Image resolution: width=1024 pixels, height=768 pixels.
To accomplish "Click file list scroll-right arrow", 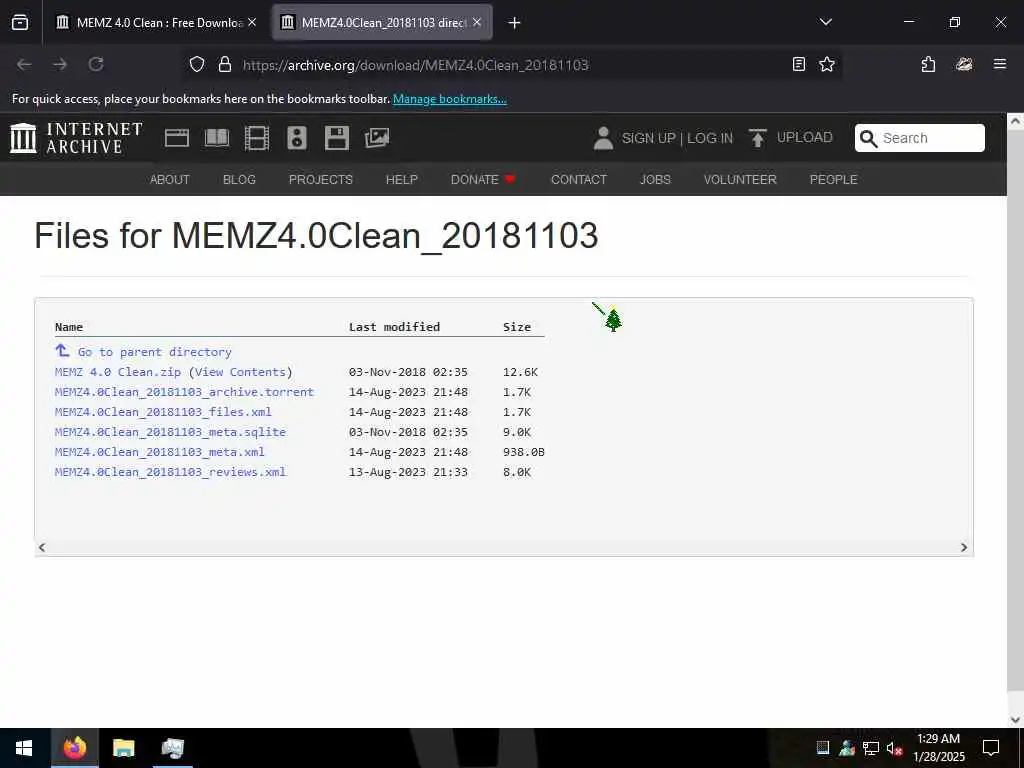I will point(964,547).
